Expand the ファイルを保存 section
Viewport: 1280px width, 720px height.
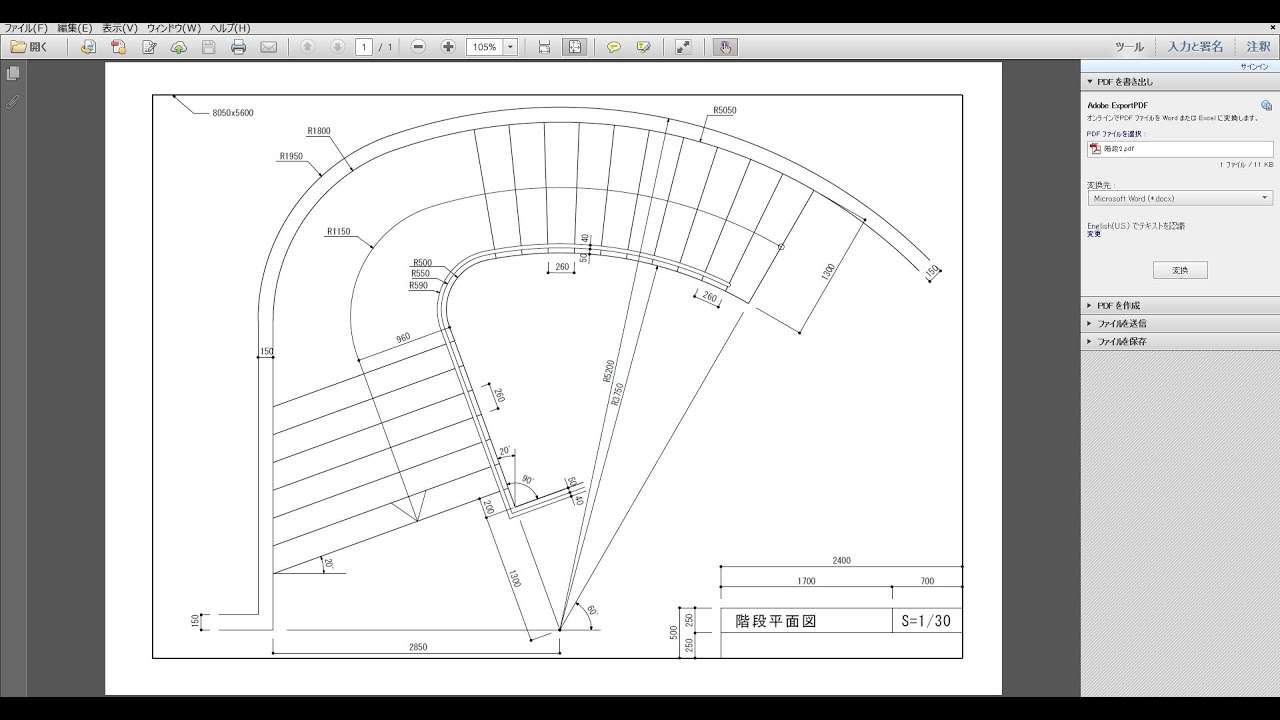[x=1180, y=341]
